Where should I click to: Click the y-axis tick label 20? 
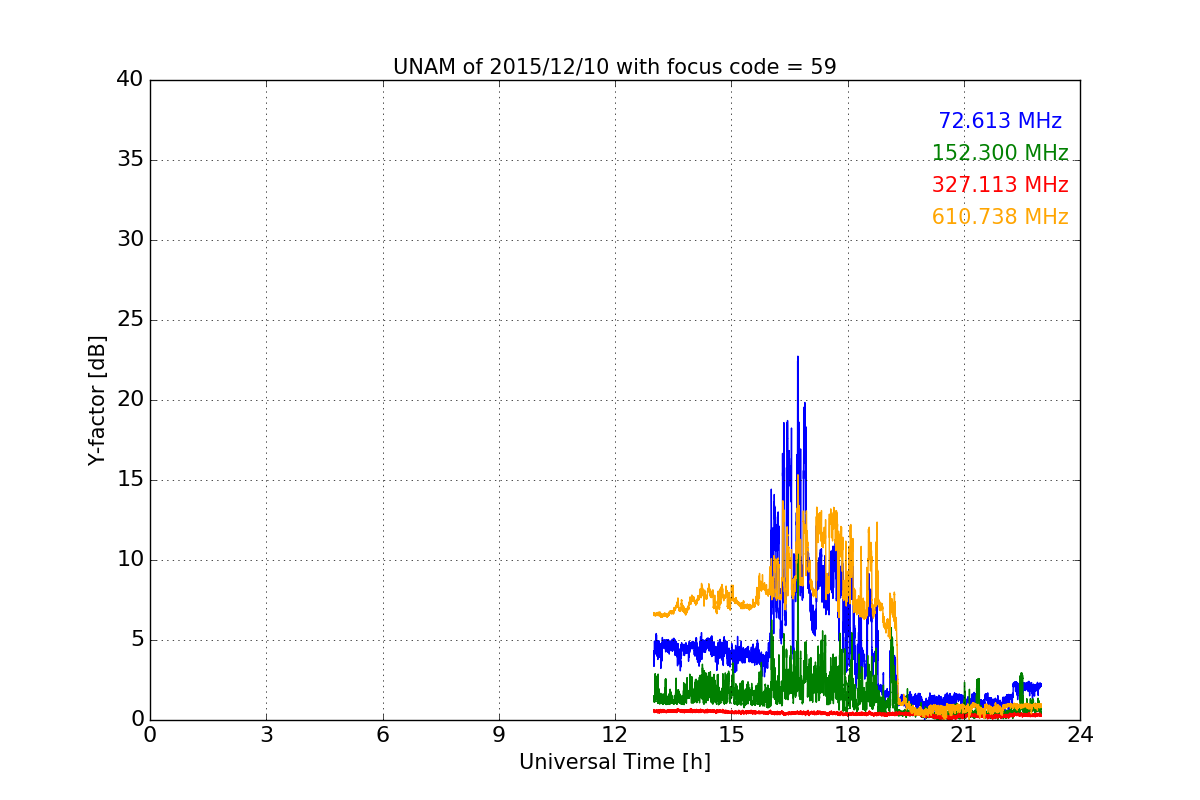(x=130, y=400)
